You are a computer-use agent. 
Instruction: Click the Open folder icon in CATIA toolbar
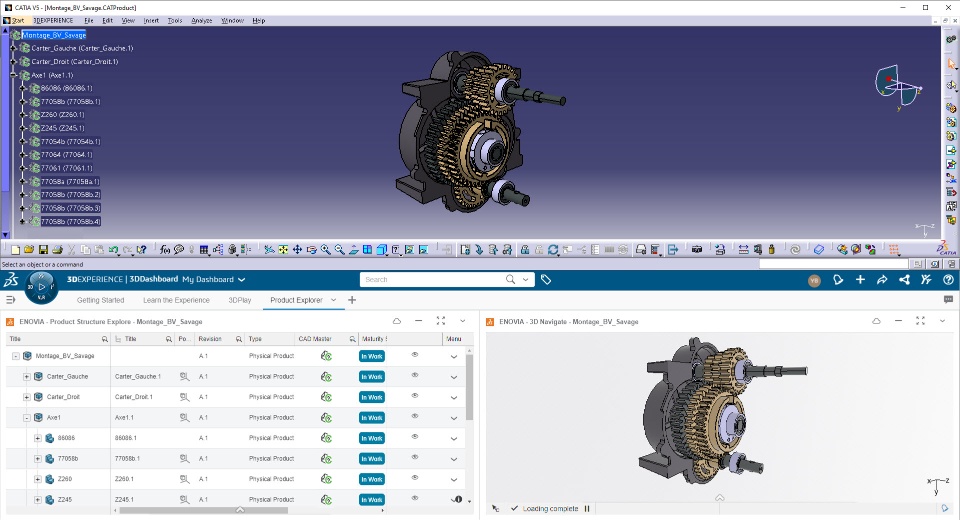click(x=29, y=250)
